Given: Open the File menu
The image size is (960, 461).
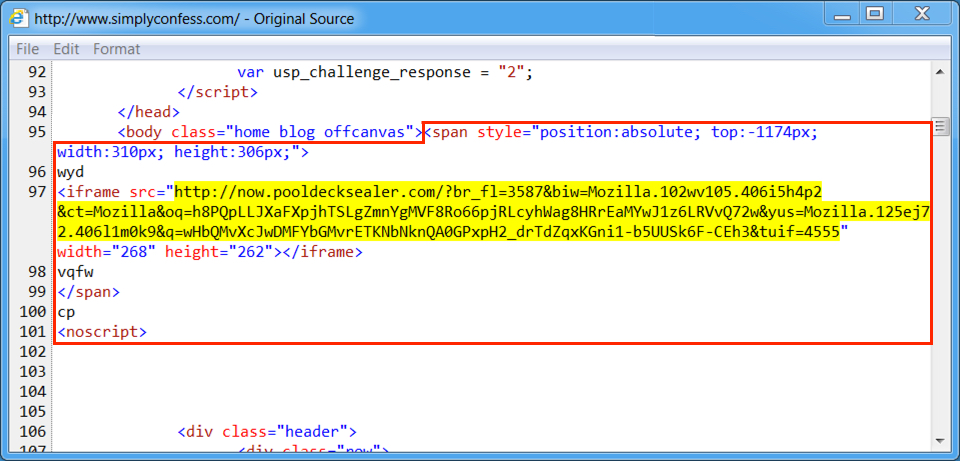Looking at the screenshot, I should pos(28,49).
